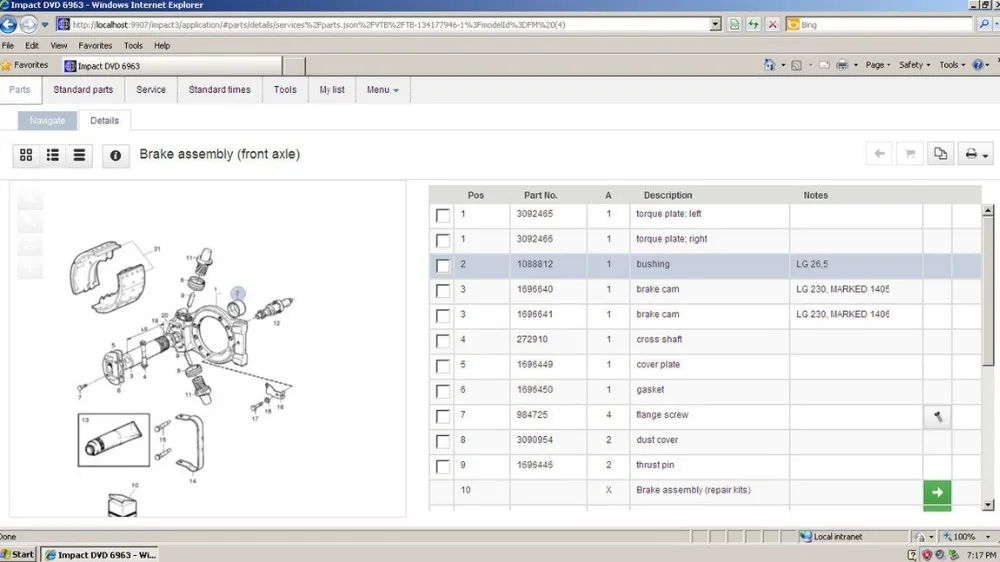Click browser back button

(x=8, y=24)
